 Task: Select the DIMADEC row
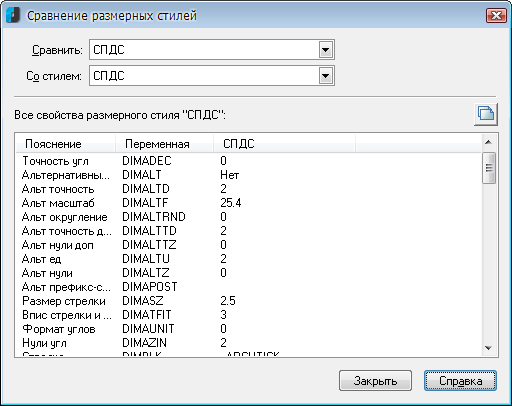pos(248,161)
